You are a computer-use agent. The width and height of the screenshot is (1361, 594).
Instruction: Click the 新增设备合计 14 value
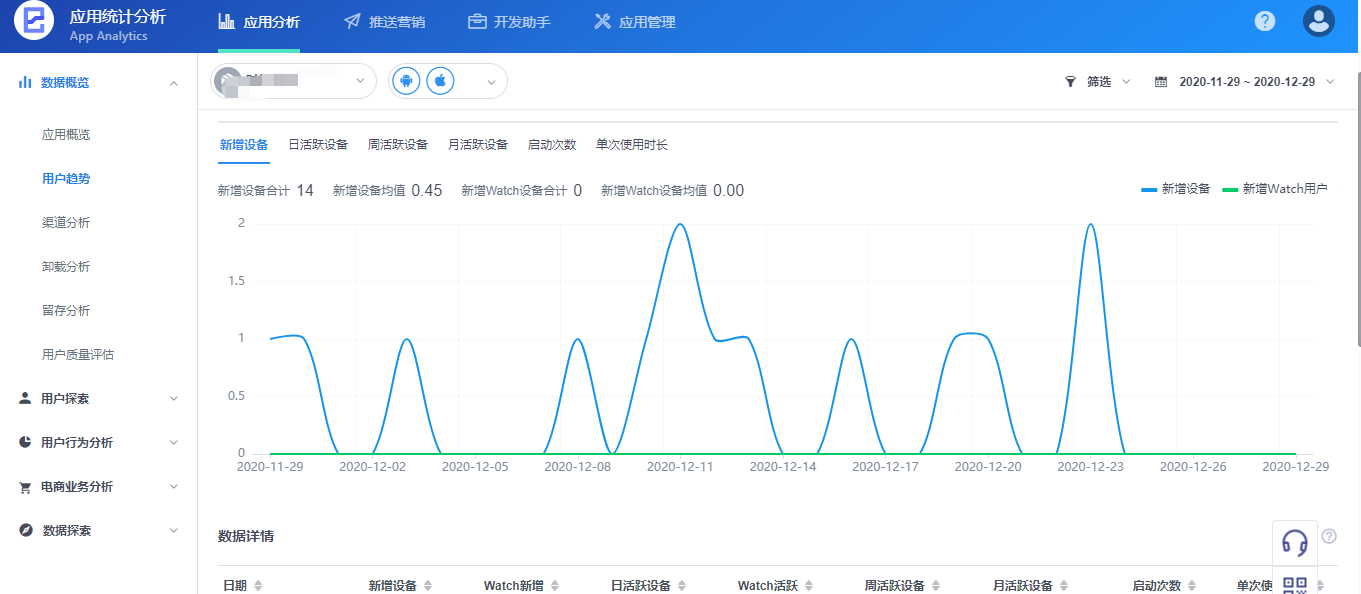click(305, 190)
